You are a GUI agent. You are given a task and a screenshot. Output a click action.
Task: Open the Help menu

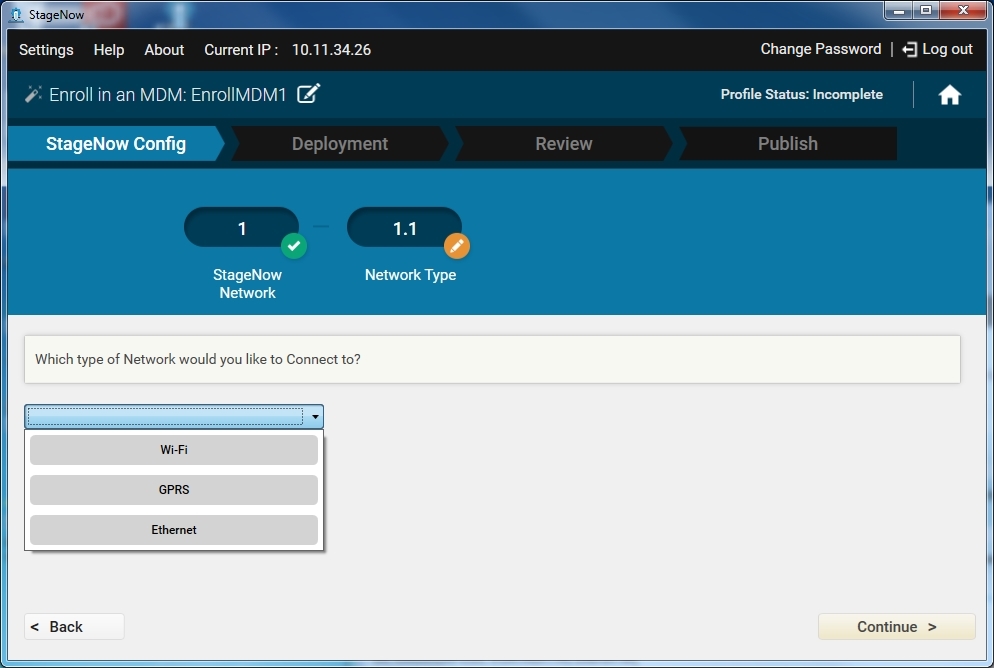109,50
